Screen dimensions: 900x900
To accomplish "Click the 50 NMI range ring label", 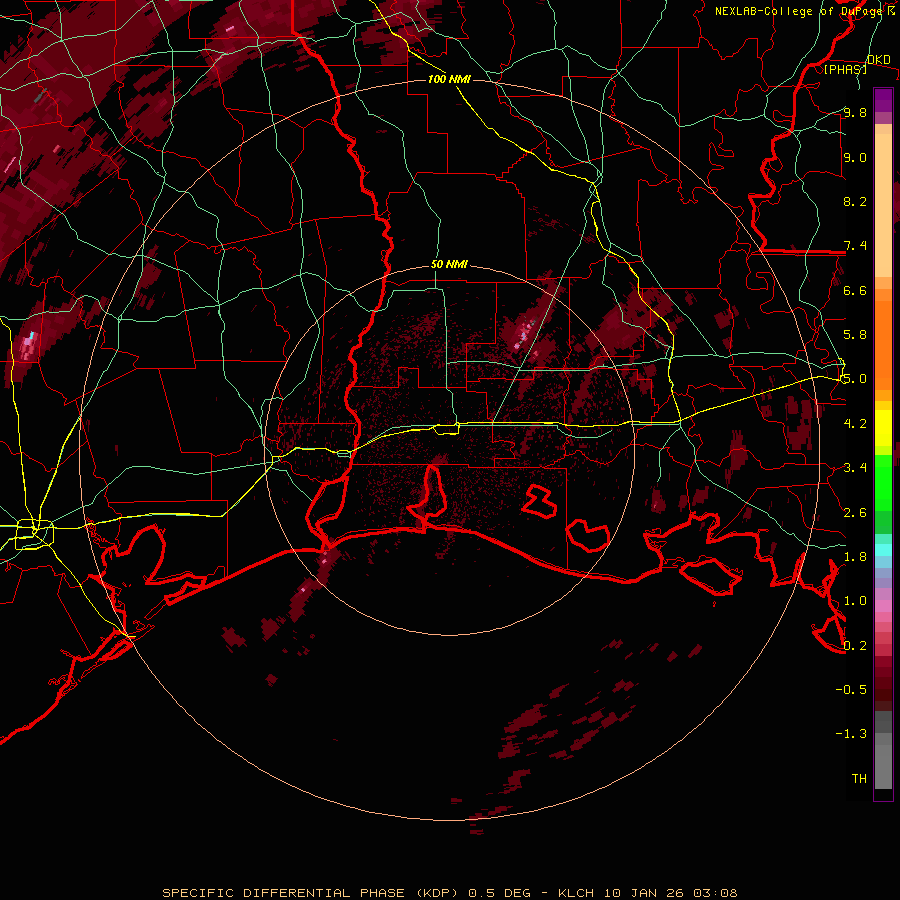I will click(449, 265).
